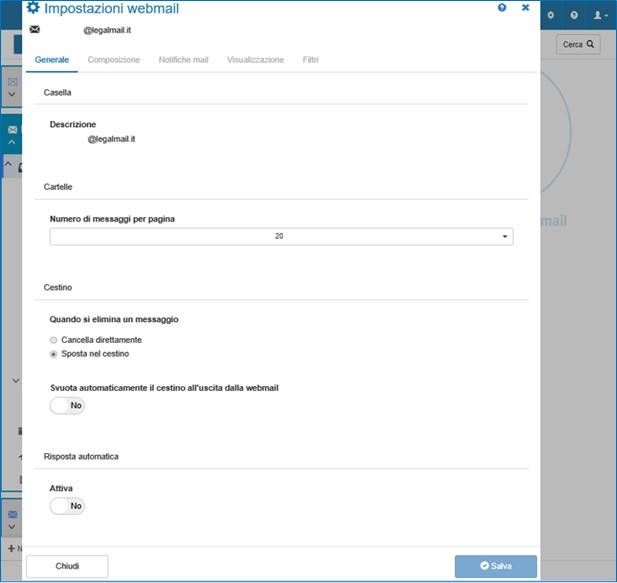Click the top bar help icon

point(574,15)
